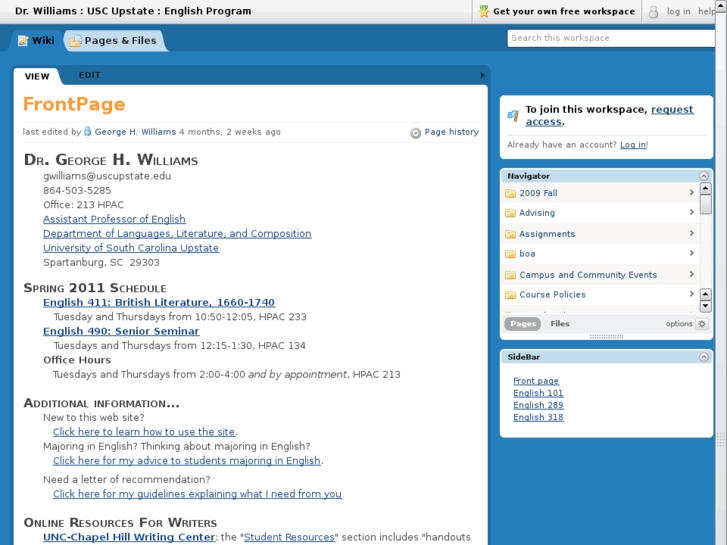The height and width of the screenshot is (545, 727).
Task: Expand the Advising folder arrow
Action: [691, 212]
